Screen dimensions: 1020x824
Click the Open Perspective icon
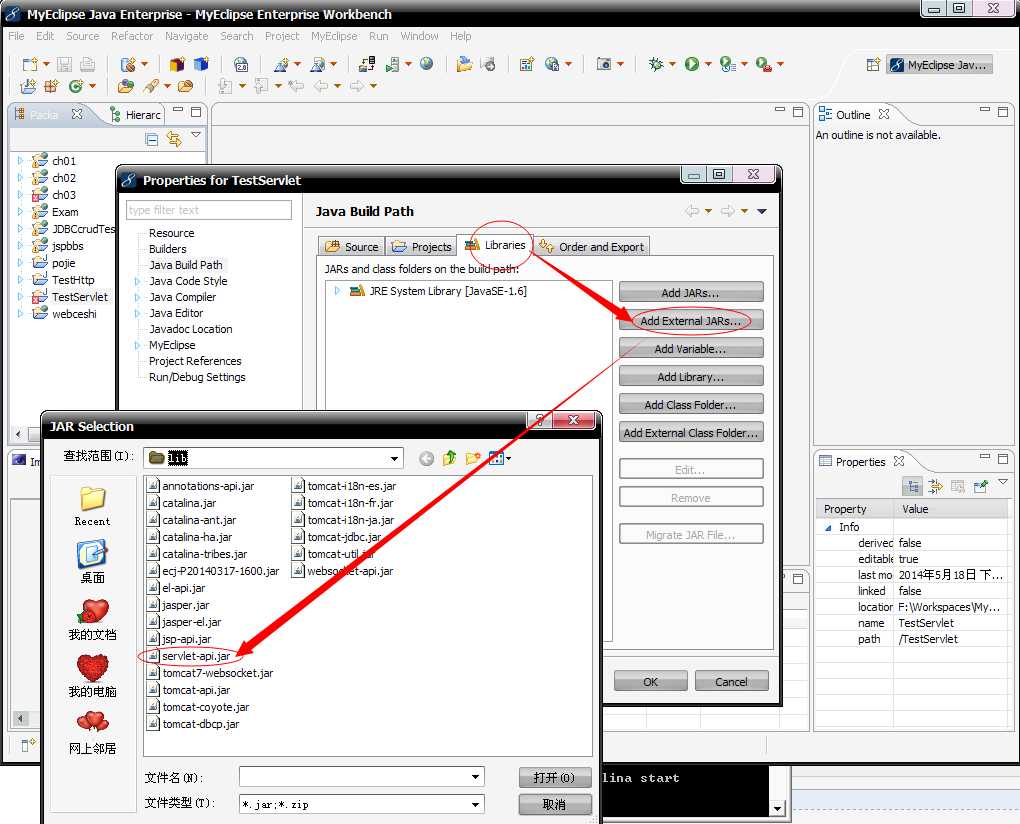coord(873,64)
